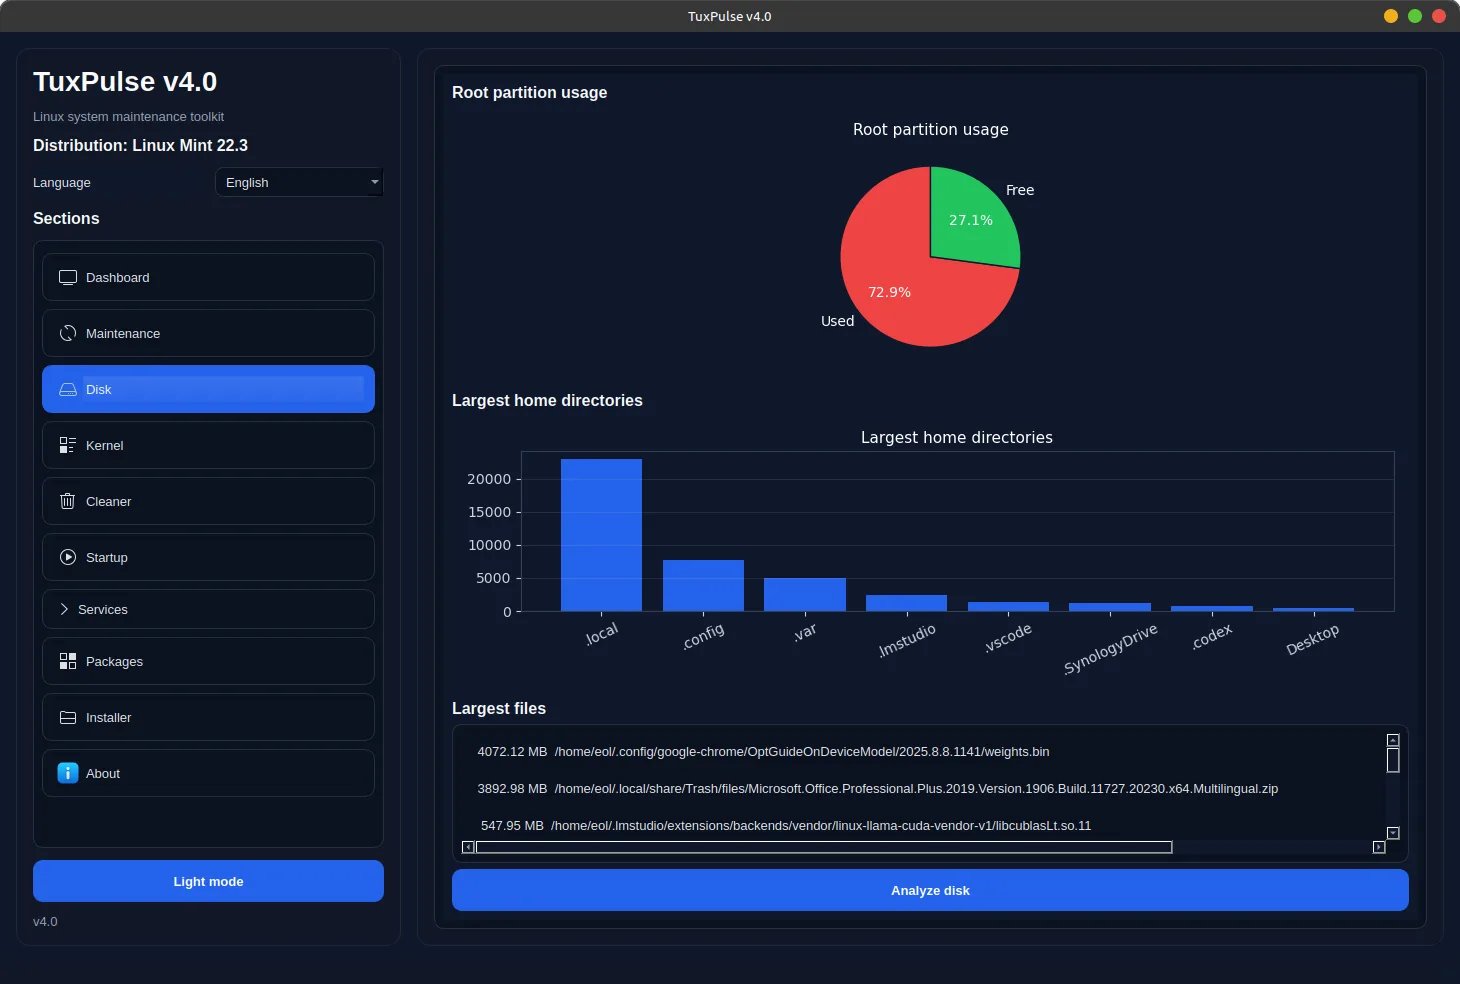This screenshot has width=1460, height=984.
Task: Click the horizontal scrollbar in Largest files
Action: (823, 848)
